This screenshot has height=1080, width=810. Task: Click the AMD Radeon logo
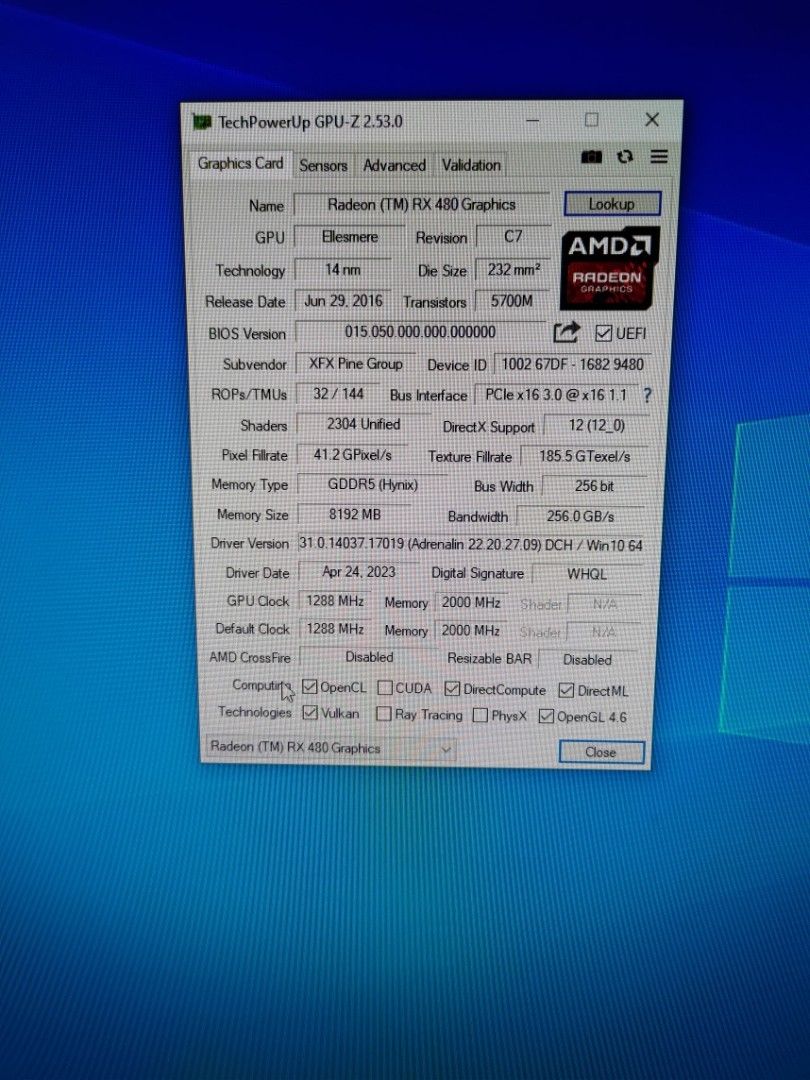point(609,268)
